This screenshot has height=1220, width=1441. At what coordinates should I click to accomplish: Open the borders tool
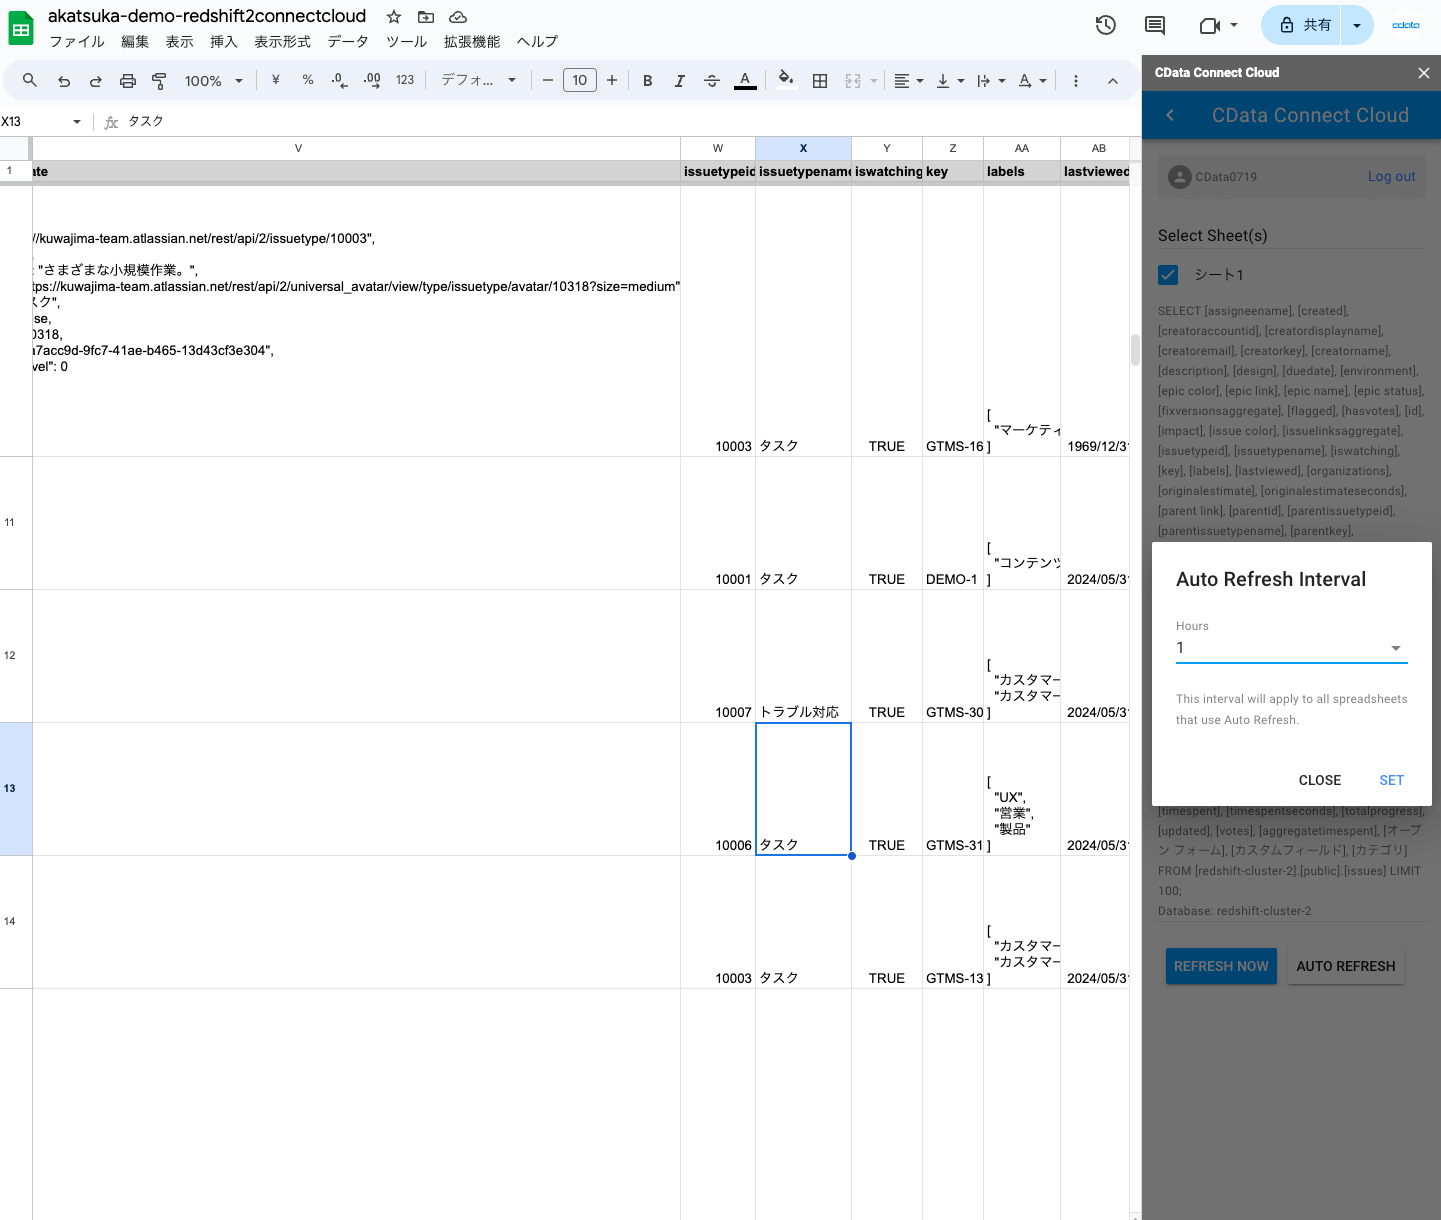click(x=820, y=81)
